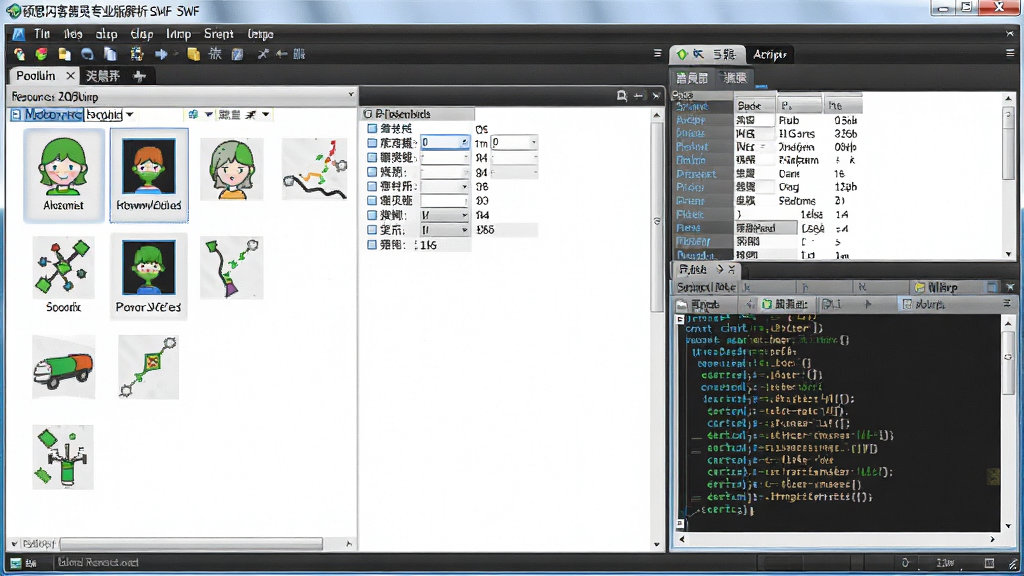Open the combo box right of the 1m label
Image resolution: width=1024 pixels, height=576 pixels.
coord(514,142)
